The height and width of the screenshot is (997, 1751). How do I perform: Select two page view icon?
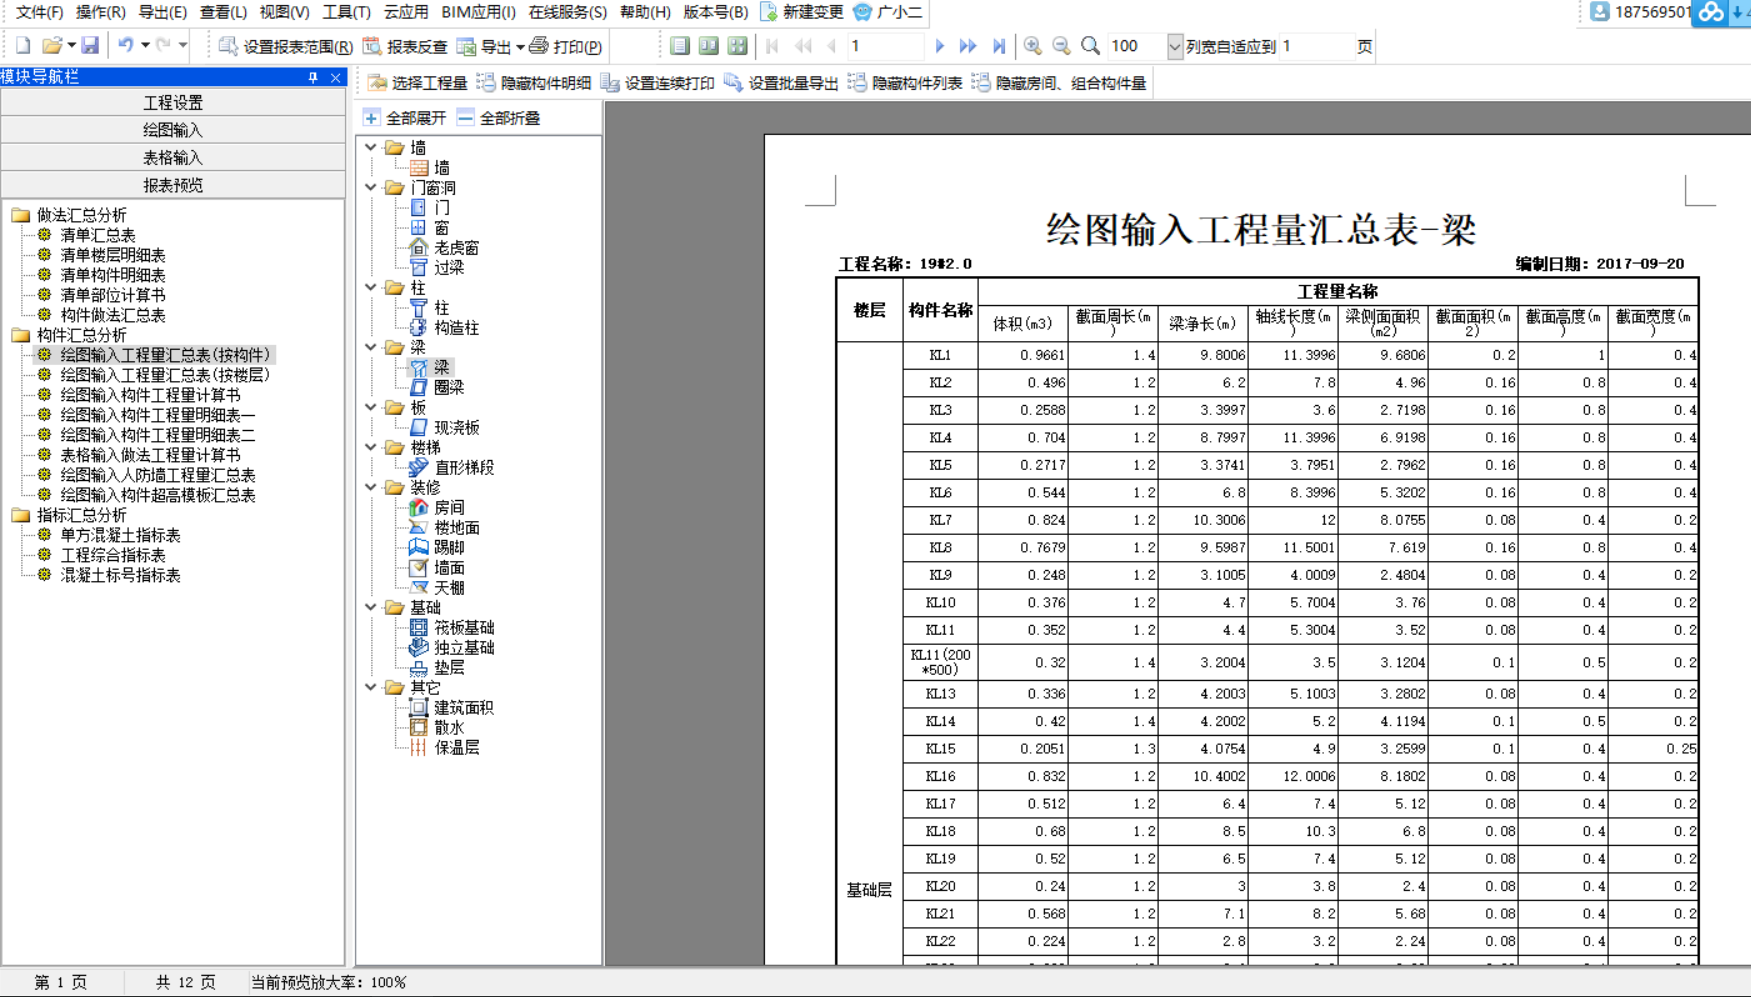point(708,46)
